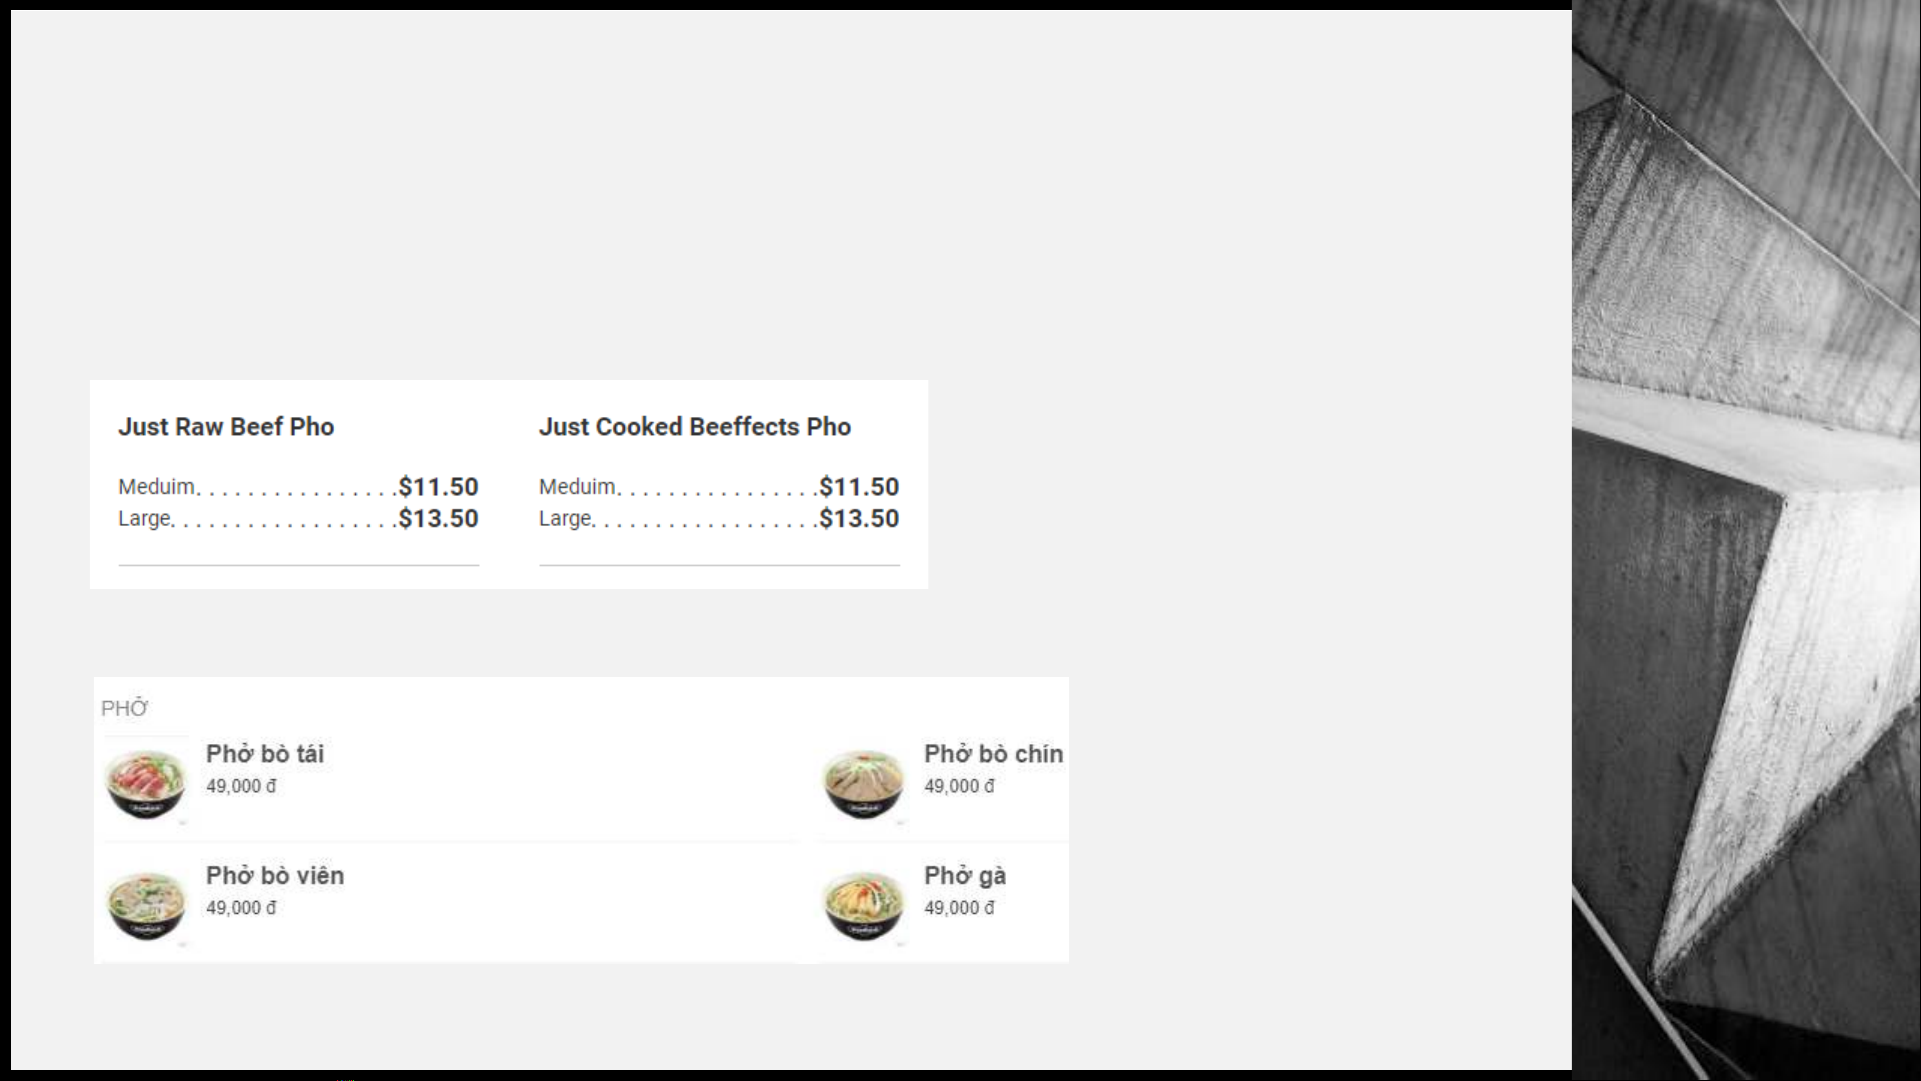This screenshot has width=1921, height=1081.
Task: Click the 49,000 đ price under Phở bò viên
Action: pos(241,908)
